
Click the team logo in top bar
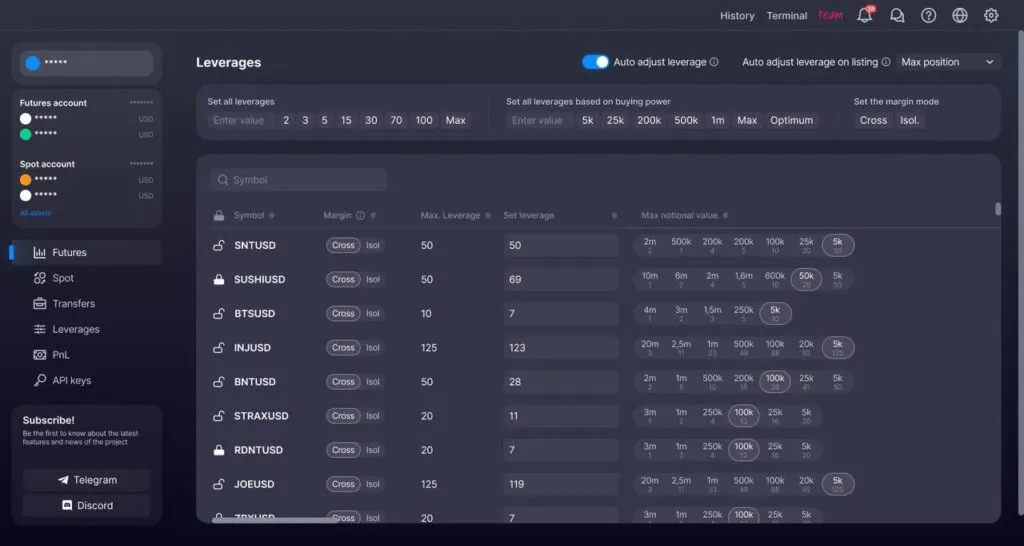tap(831, 16)
